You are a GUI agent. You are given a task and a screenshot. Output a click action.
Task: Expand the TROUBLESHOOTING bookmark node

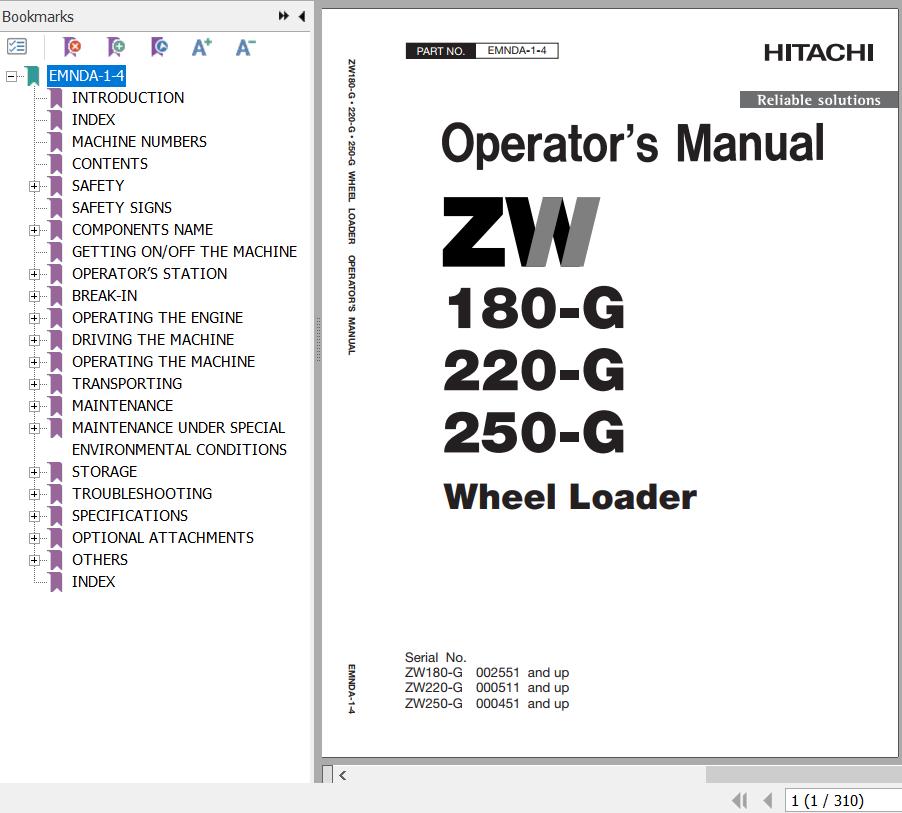34,494
